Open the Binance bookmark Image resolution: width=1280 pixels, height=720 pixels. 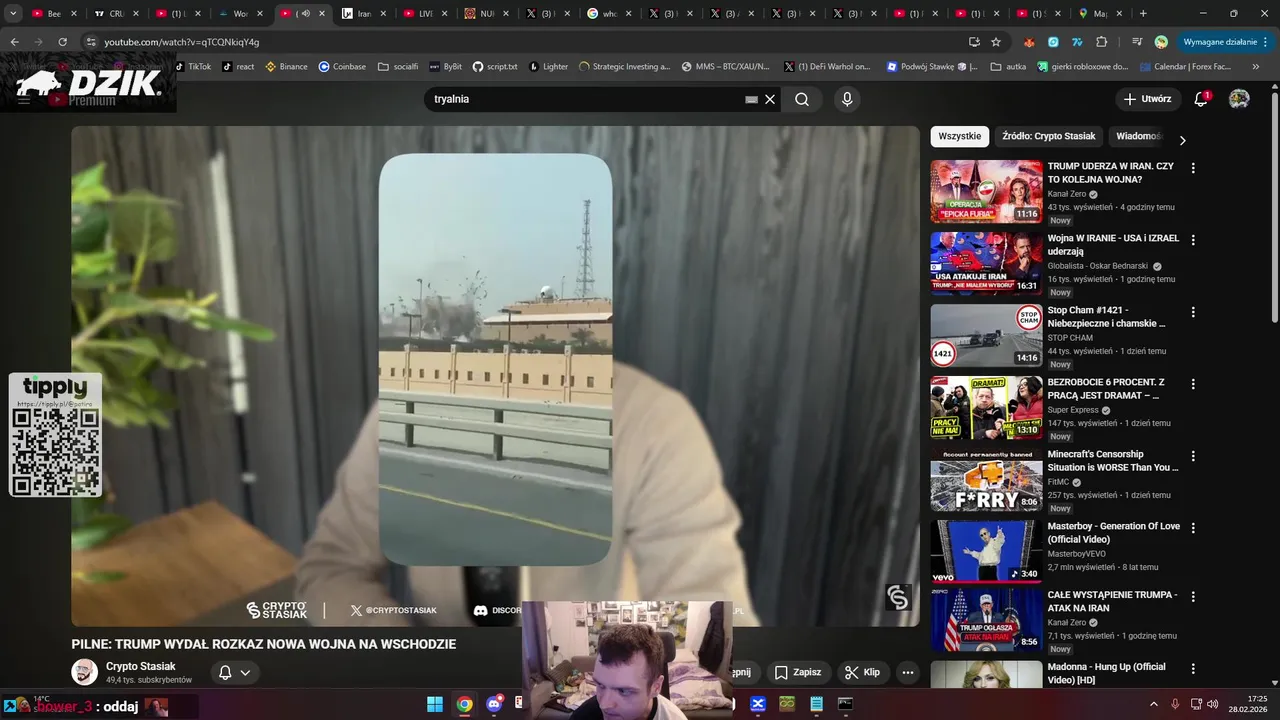coord(286,67)
